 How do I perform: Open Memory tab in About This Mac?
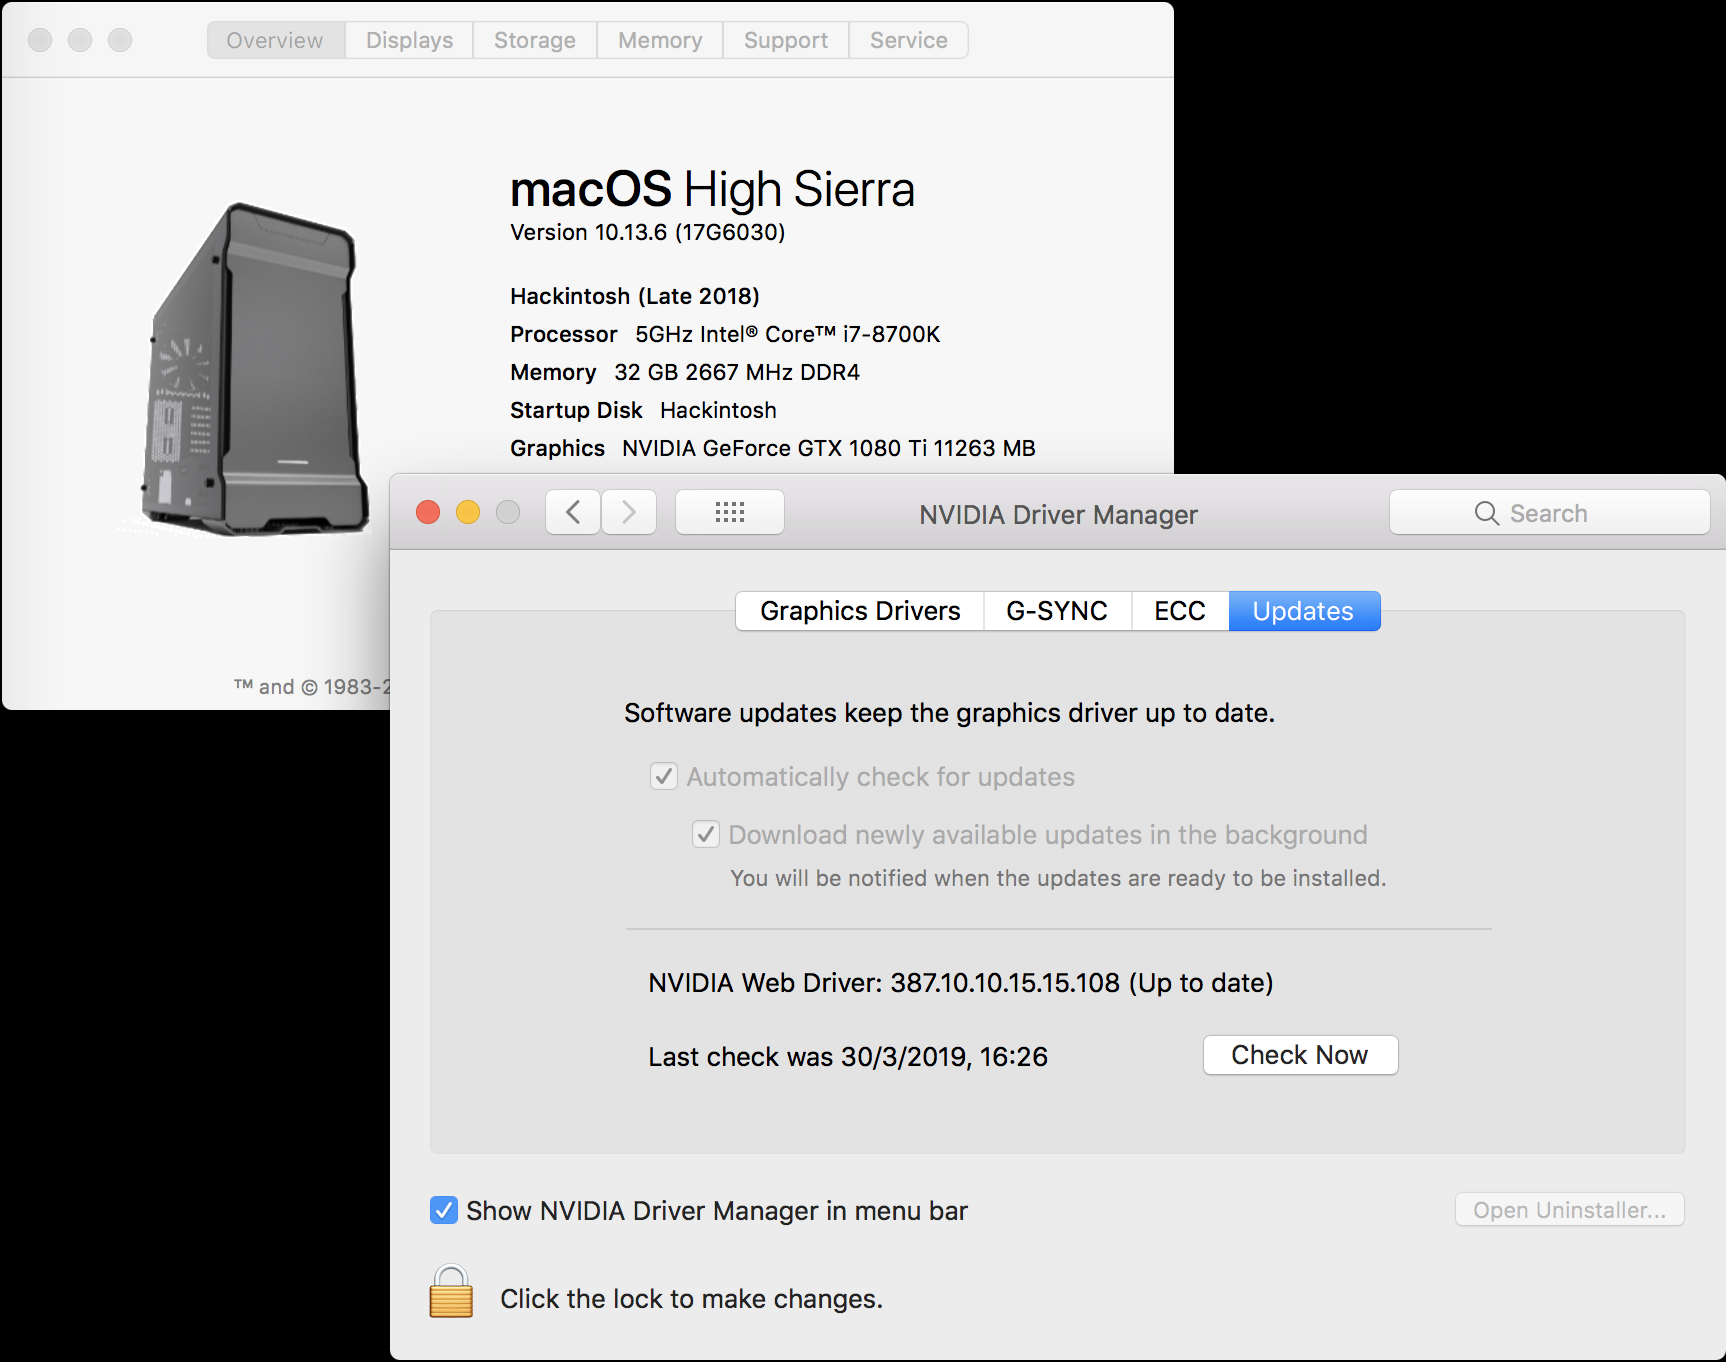click(660, 40)
